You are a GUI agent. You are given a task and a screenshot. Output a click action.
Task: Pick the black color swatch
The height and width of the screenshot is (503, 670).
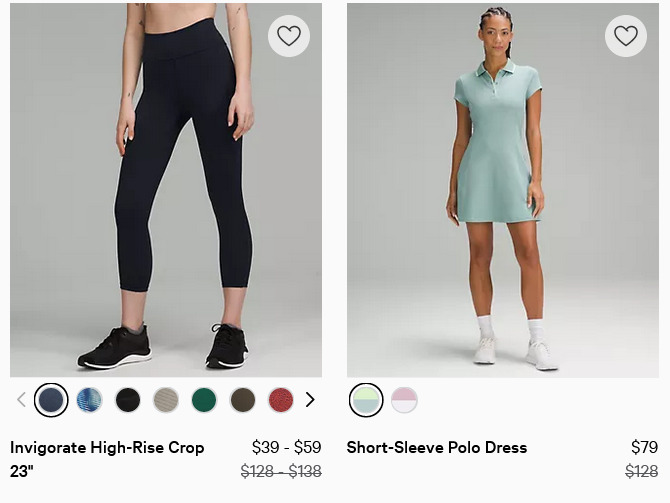click(x=128, y=400)
